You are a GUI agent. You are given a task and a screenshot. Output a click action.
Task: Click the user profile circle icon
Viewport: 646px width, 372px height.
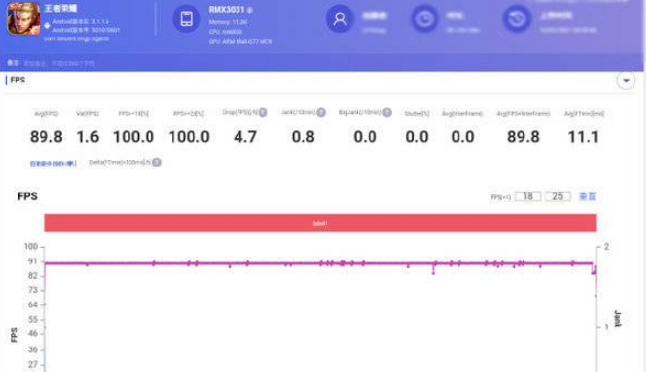coord(340,19)
